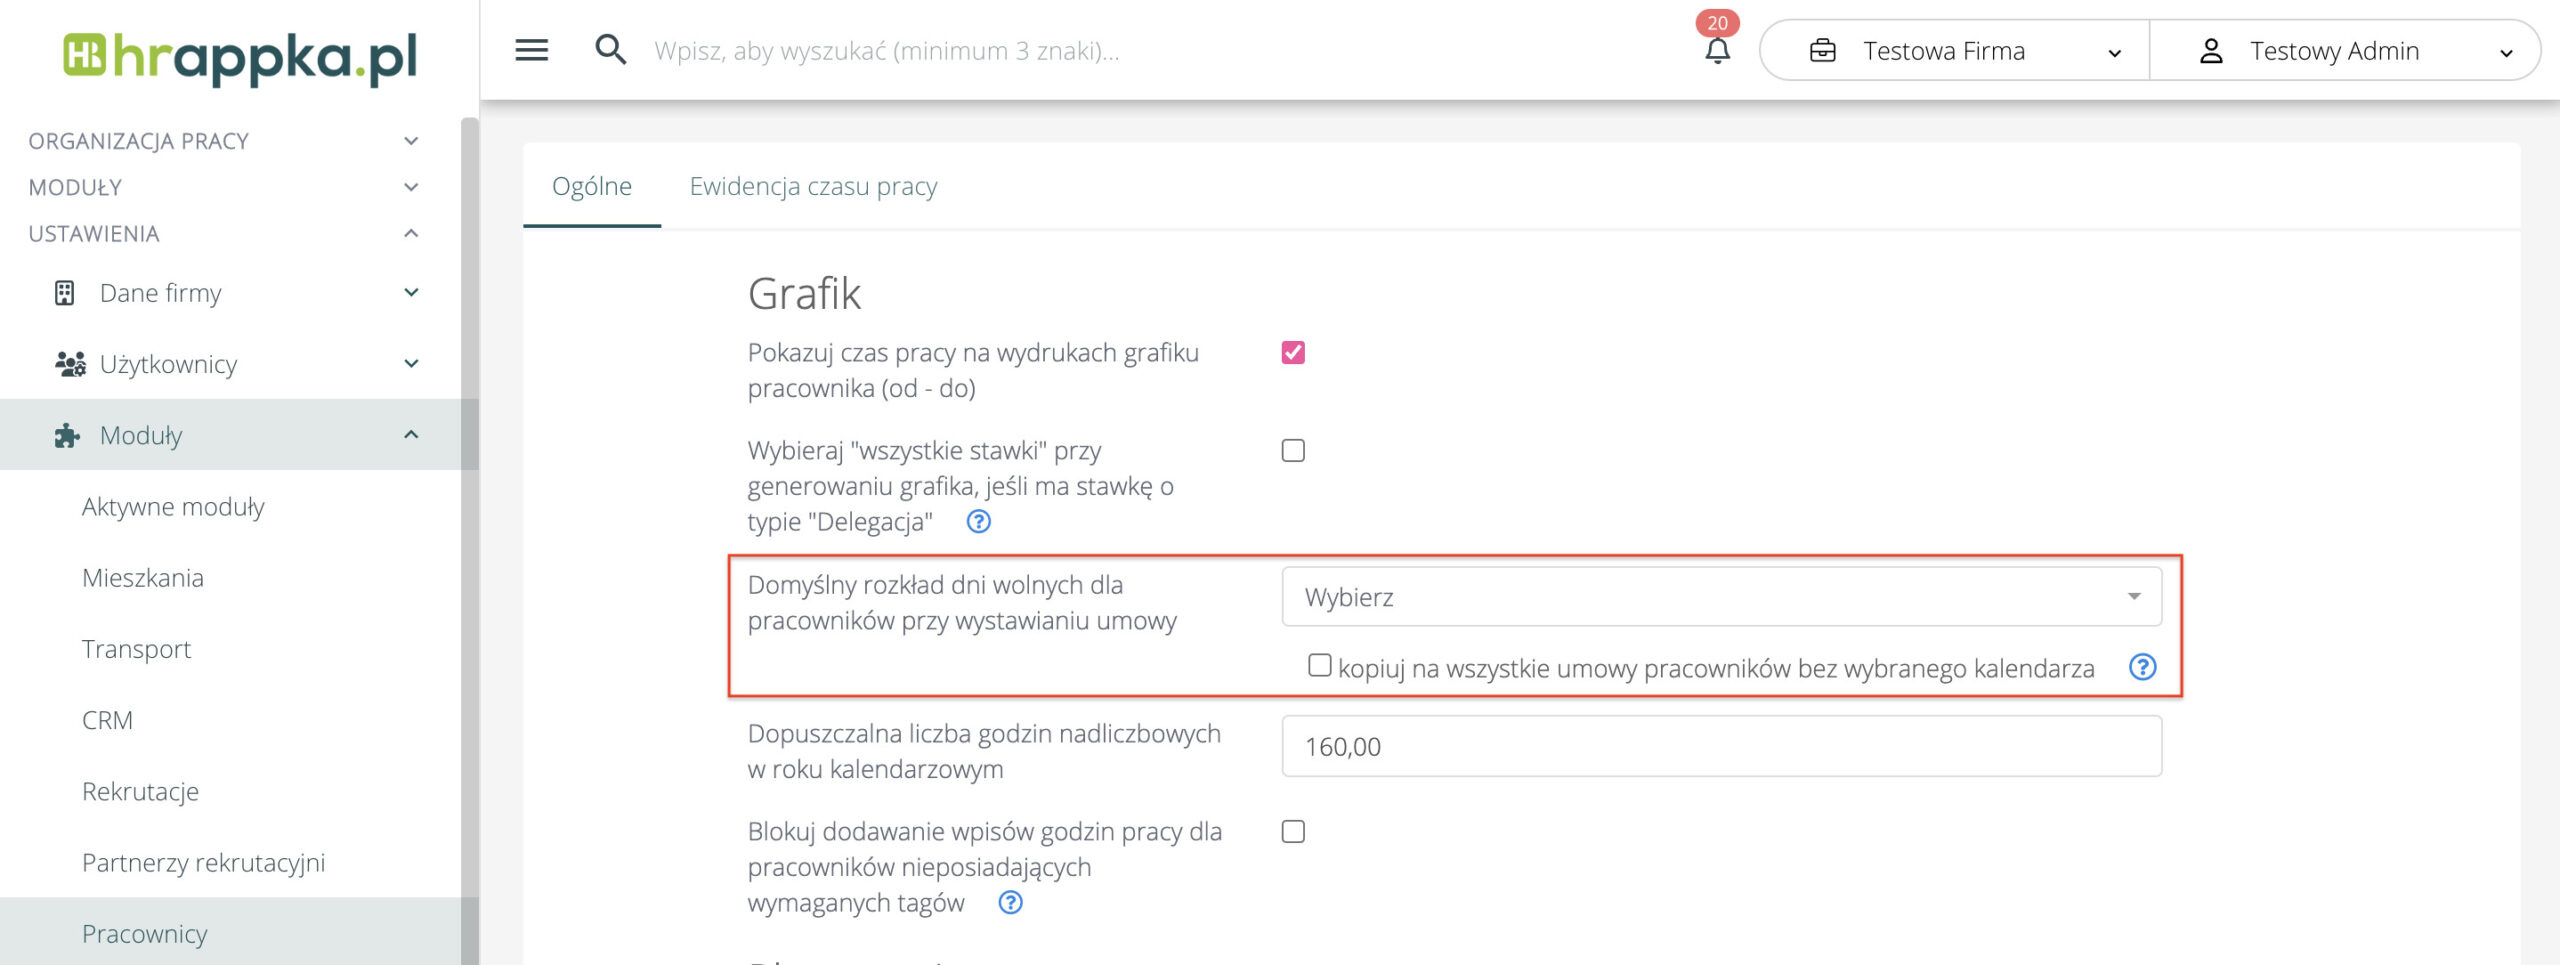2560x965 pixels.
Task: Click the overtime hours field showing 160,00
Action: [x=1720, y=747]
